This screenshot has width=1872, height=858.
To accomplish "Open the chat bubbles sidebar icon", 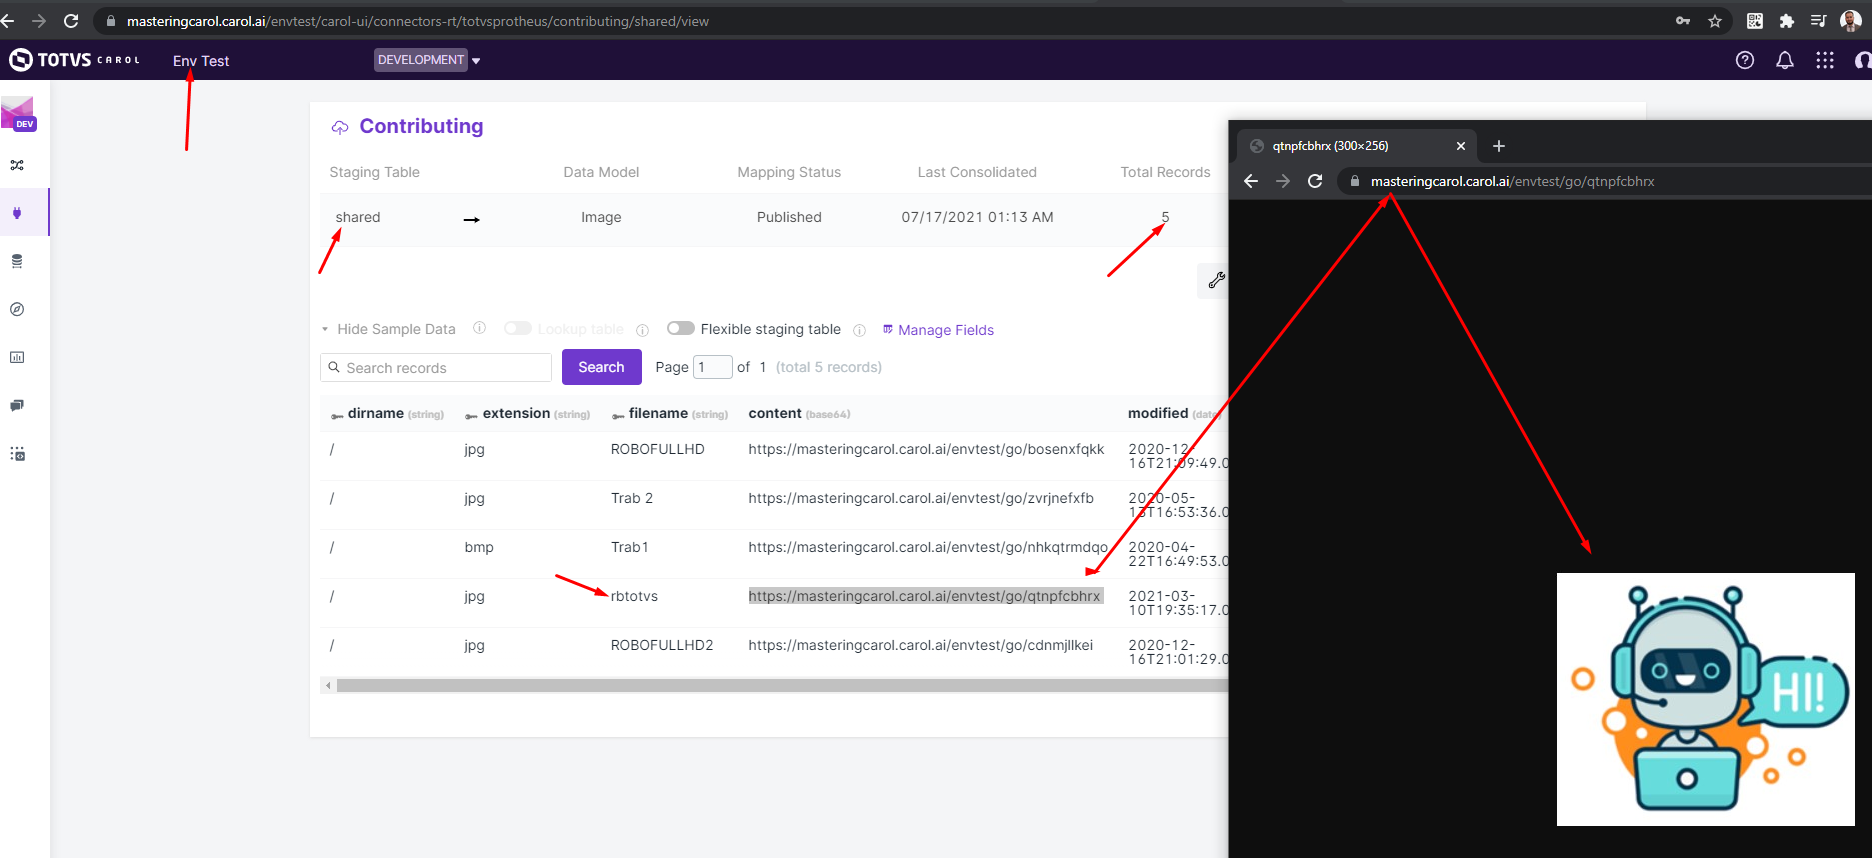I will (x=17, y=405).
